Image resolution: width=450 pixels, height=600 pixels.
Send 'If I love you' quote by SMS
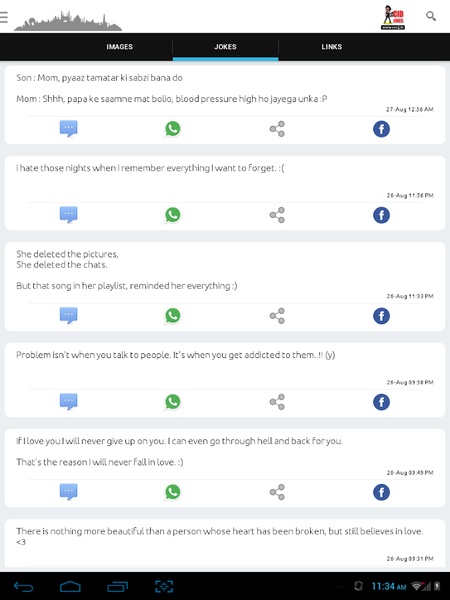(68, 492)
